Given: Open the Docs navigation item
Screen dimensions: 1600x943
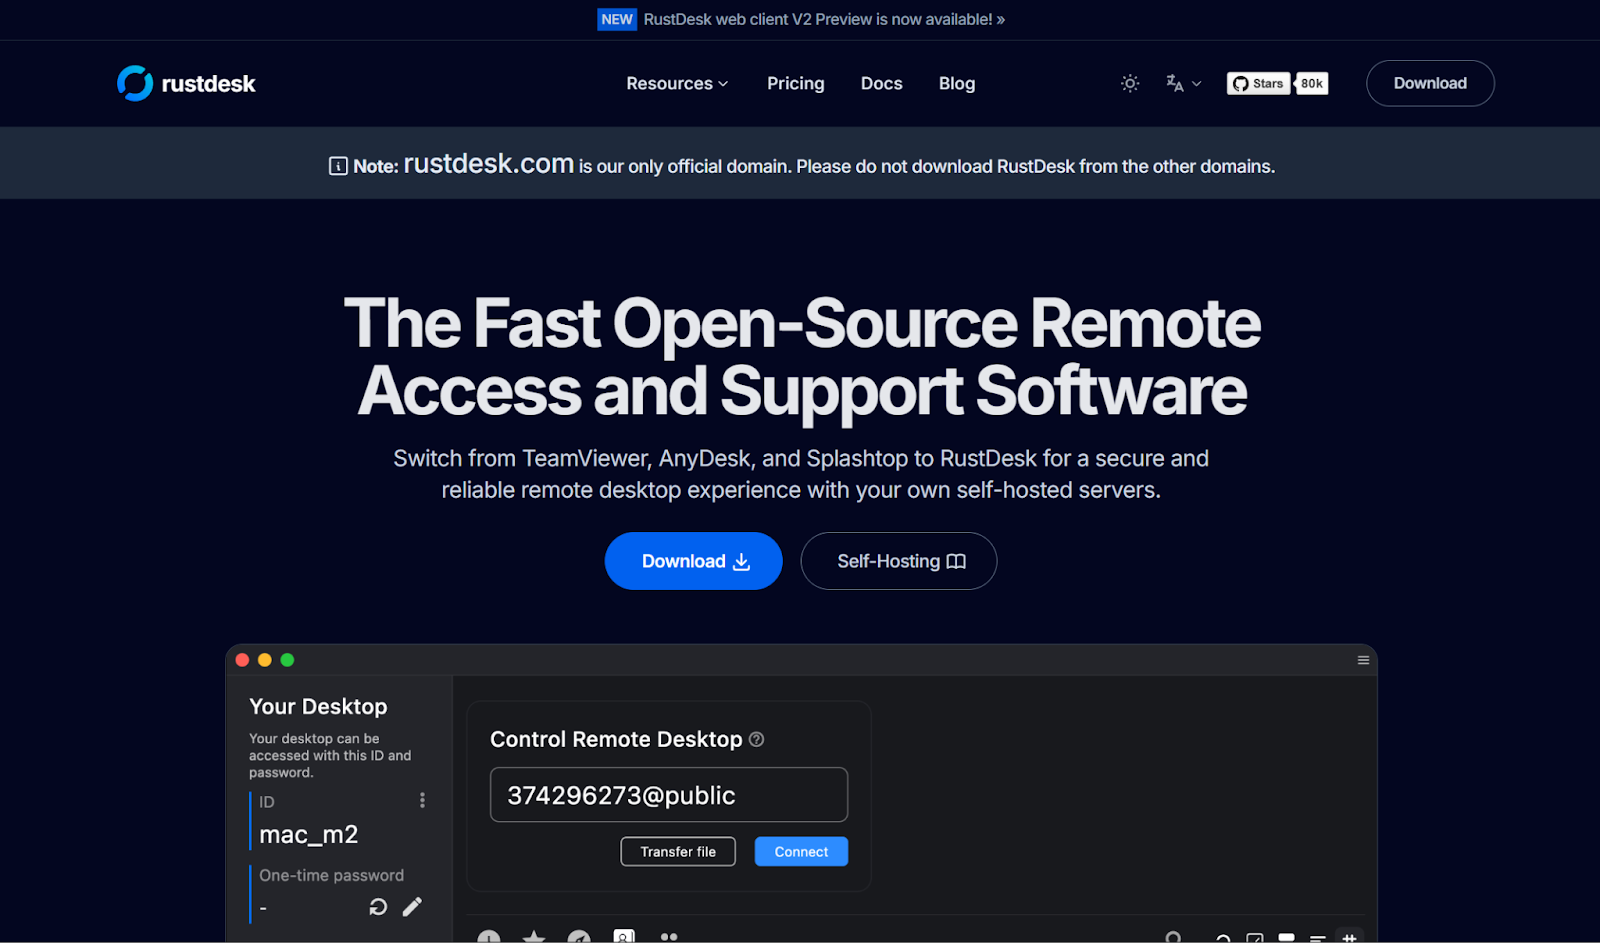Looking at the screenshot, I should (881, 83).
